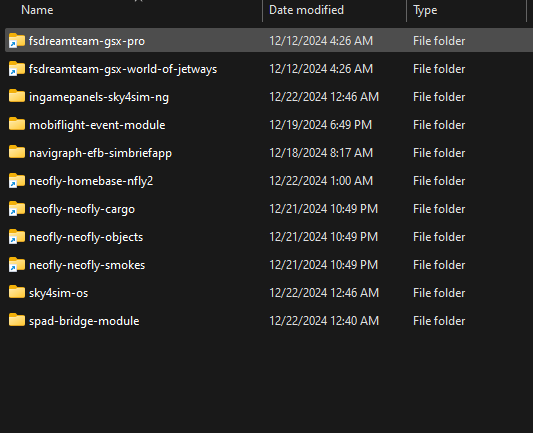Click the sky4sim-os folder icon

17,292
